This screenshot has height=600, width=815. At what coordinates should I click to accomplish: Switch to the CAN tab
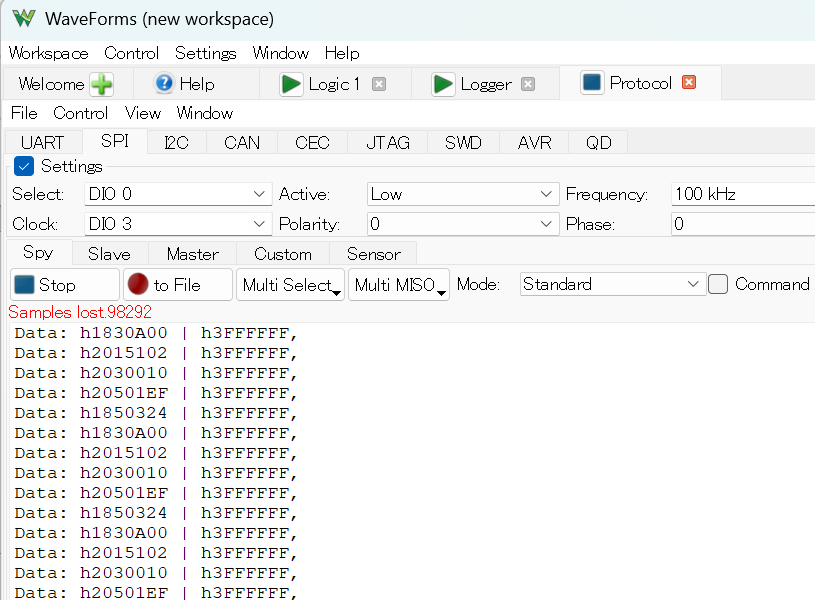pos(242,142)
